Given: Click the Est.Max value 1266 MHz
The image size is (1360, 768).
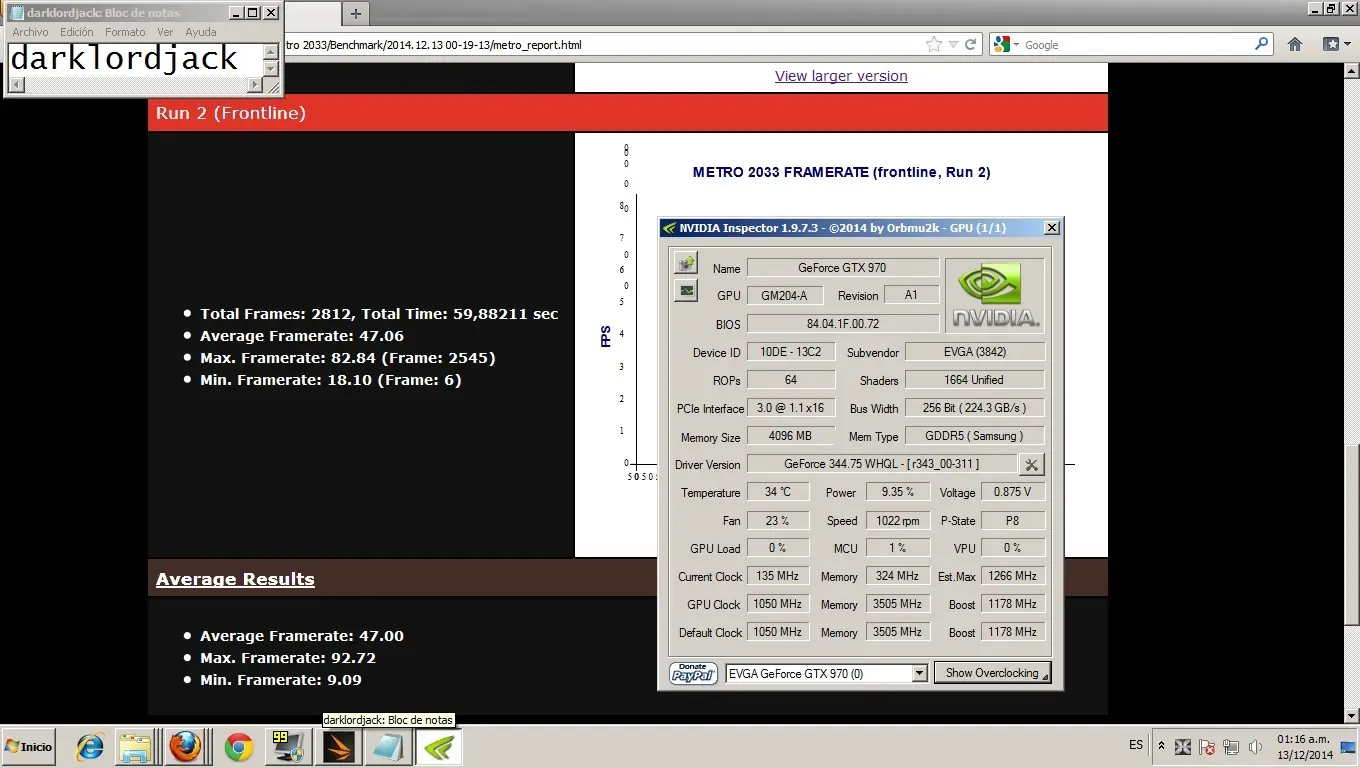Looking at the screenshot, I should click(x=1012, y=576).
